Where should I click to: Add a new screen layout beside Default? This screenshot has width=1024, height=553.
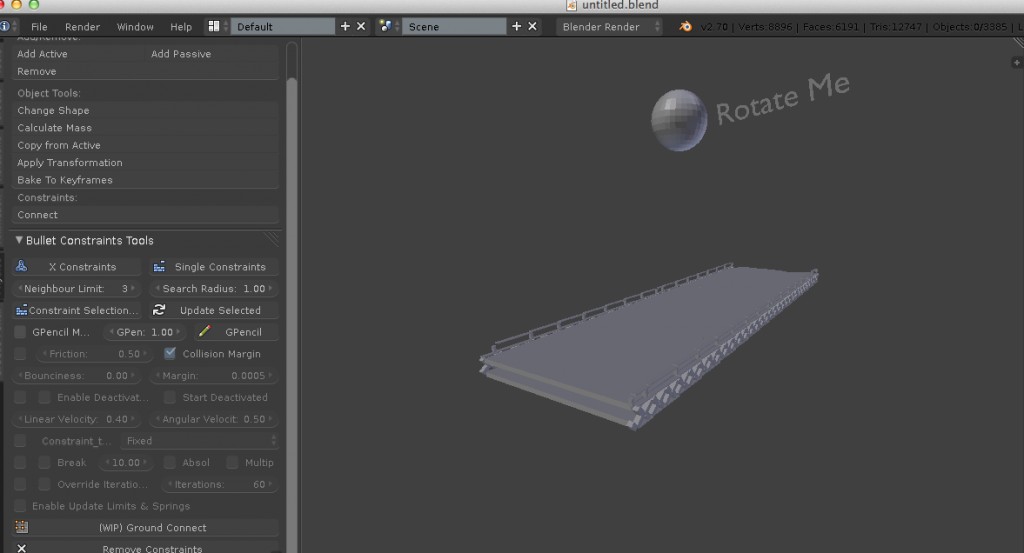click(x=345, y=26)
